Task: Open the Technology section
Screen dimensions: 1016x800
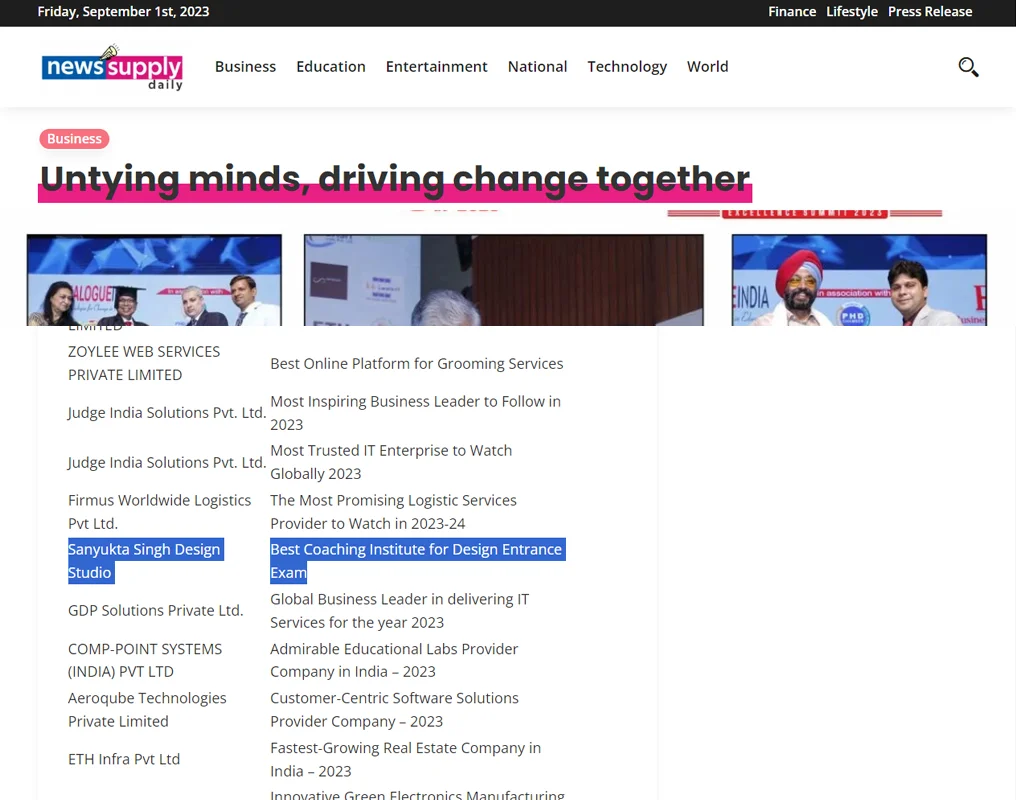Action: click(x=626, y=67)
